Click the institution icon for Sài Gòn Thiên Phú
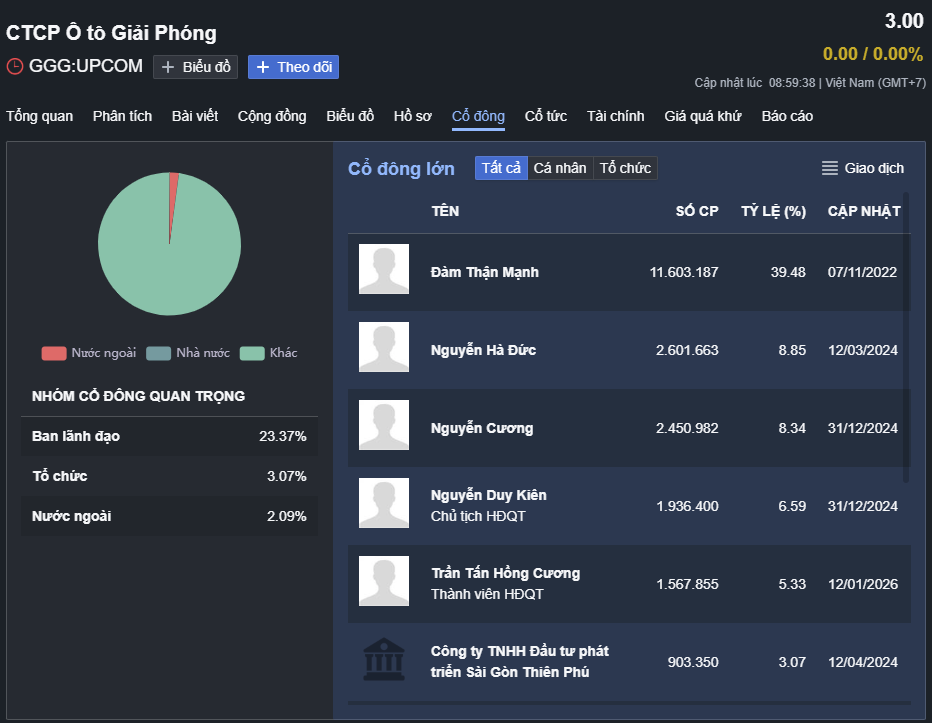Screen dimensions: 932x723 (384, 661)
